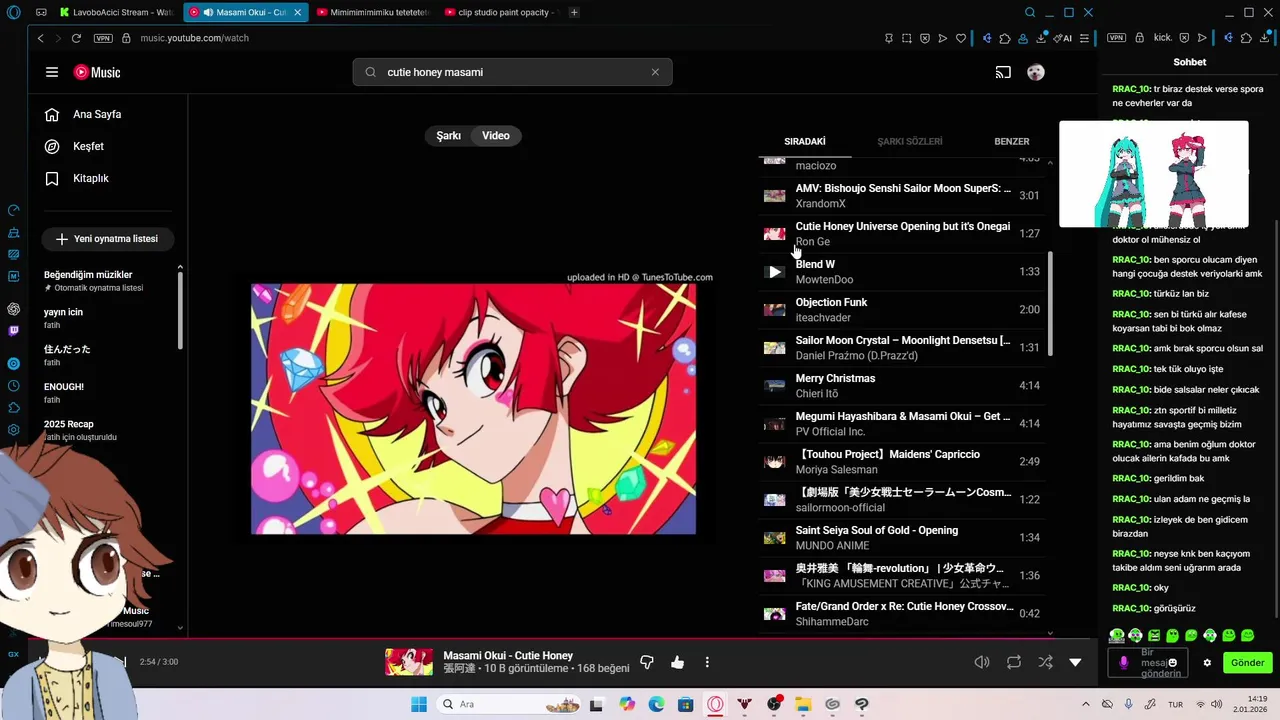Reload the page in Opera toolbar

click(76, 38)
